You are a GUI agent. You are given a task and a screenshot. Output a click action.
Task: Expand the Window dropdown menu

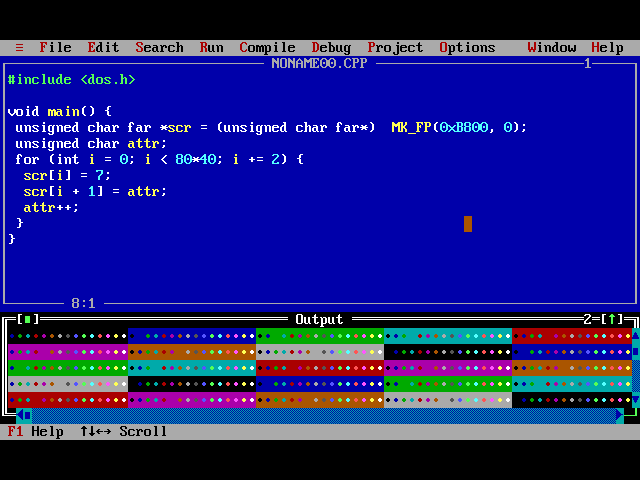point(551,48)
